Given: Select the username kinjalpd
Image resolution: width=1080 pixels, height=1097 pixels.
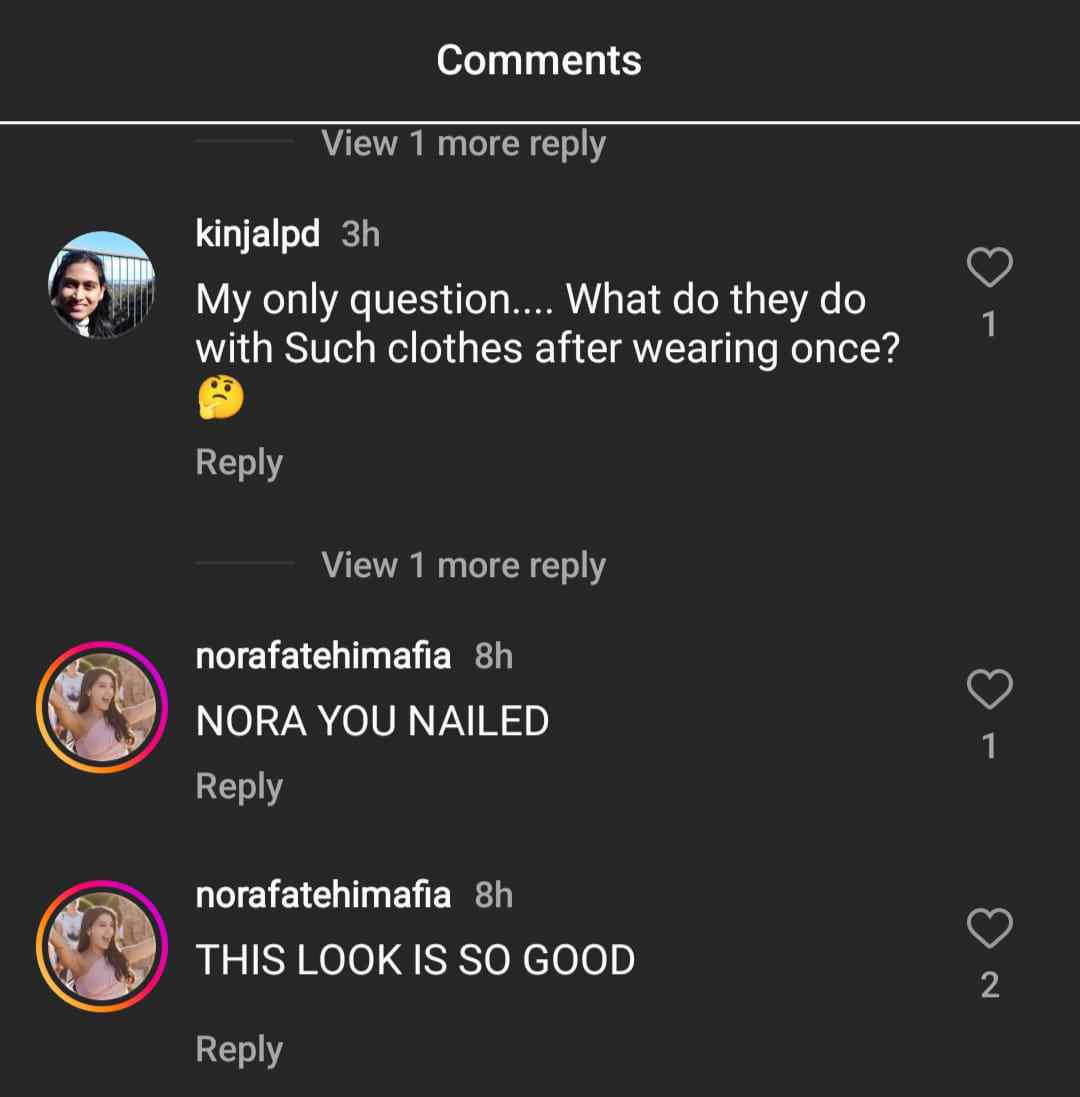Looking at the screenshot, I should [x=257, y=233].
